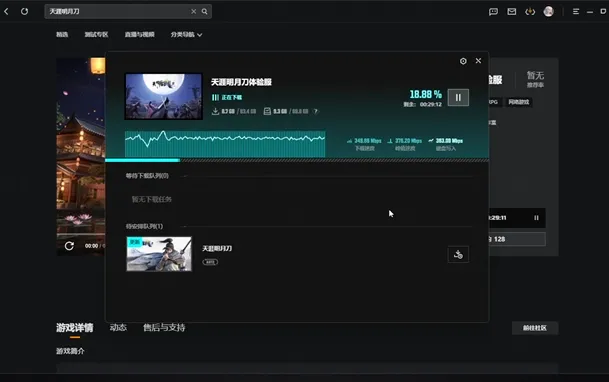Click the 网络游戏 tag on background page
609x382 pixels.
[519, 102]
